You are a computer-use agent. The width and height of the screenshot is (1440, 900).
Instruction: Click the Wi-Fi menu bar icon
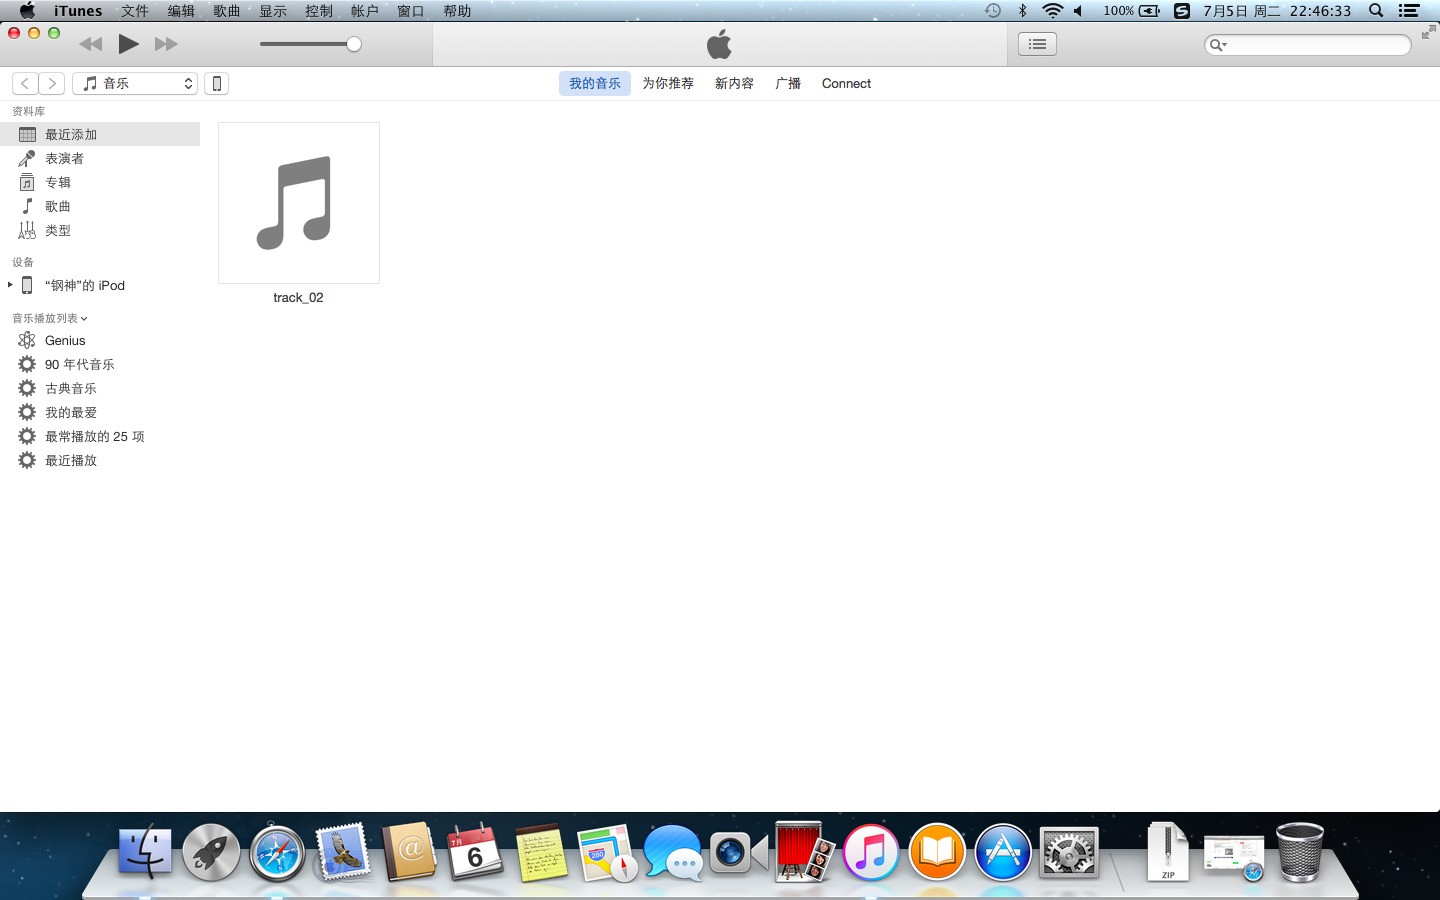click(x=1052, y=11)
